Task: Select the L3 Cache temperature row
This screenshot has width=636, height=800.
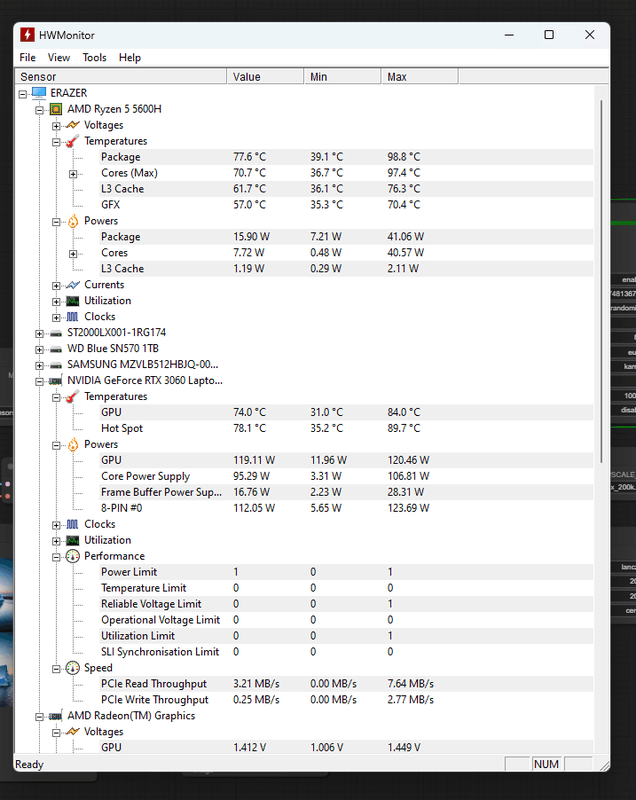Action: pos(346,189)
